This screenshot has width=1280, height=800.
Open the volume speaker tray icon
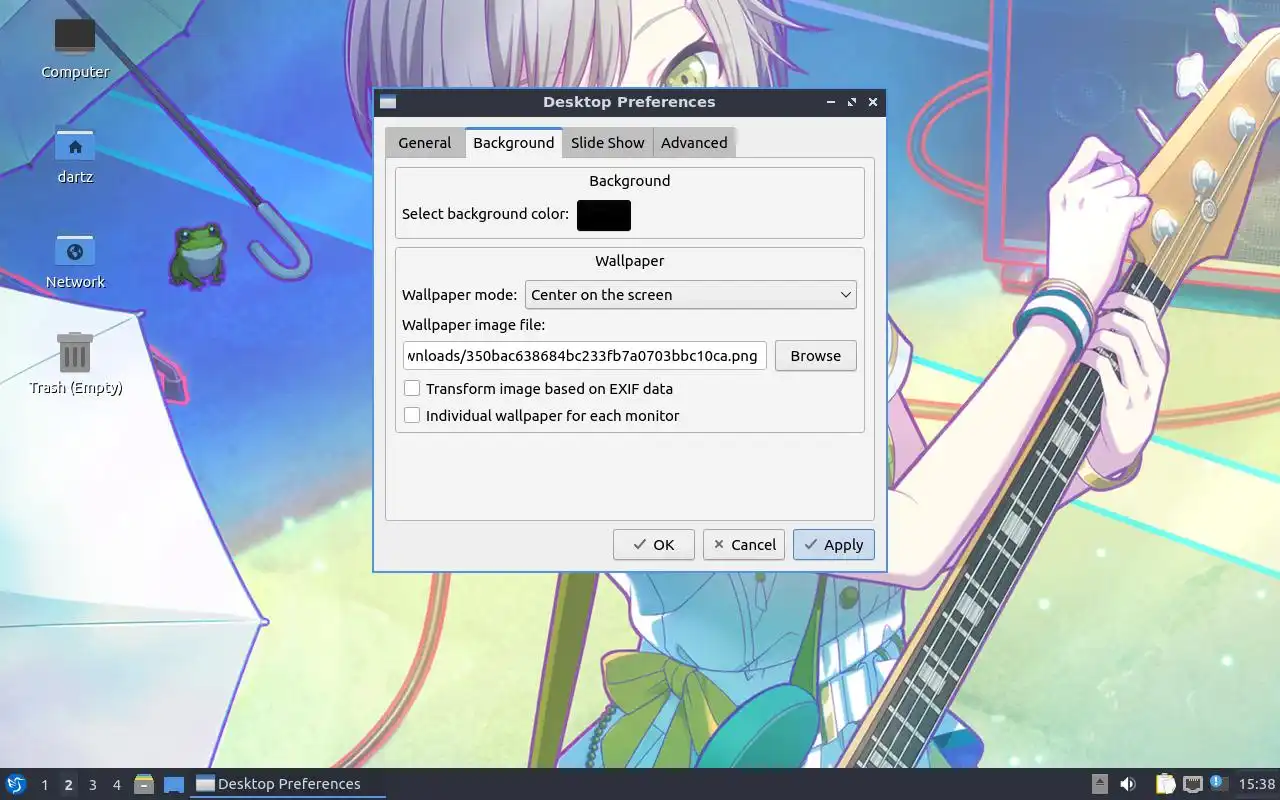click(1128, 784)
